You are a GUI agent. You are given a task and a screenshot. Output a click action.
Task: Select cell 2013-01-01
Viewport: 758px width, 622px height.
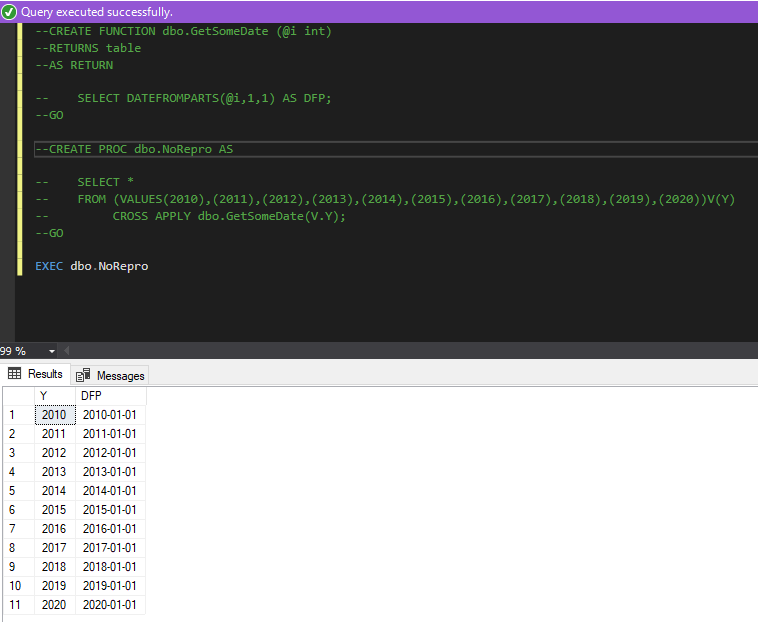click(x=111, y=472)
